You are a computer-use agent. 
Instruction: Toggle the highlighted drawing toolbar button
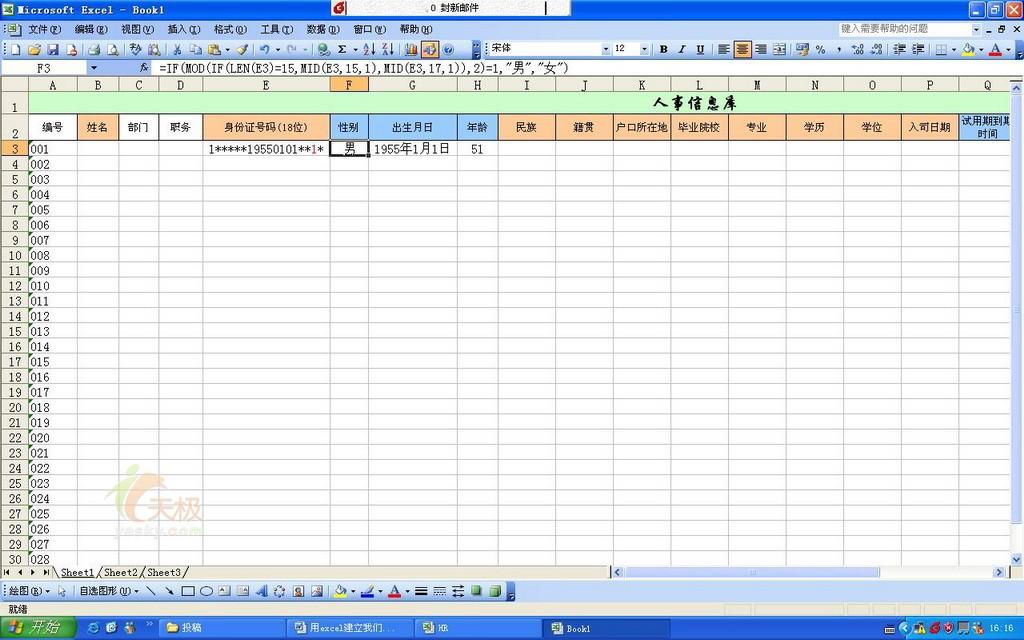point(429,49)
